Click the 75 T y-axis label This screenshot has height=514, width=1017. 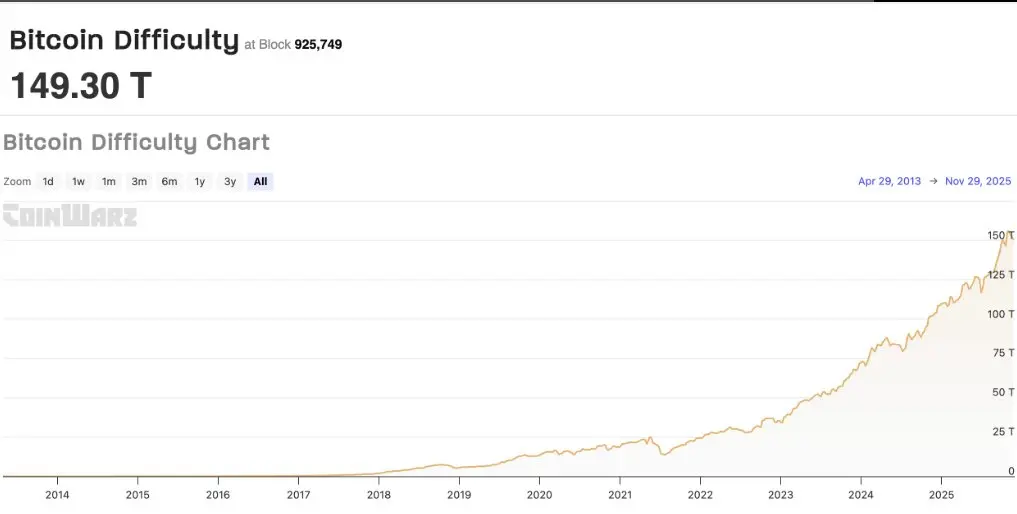[x=1004, y=353]
